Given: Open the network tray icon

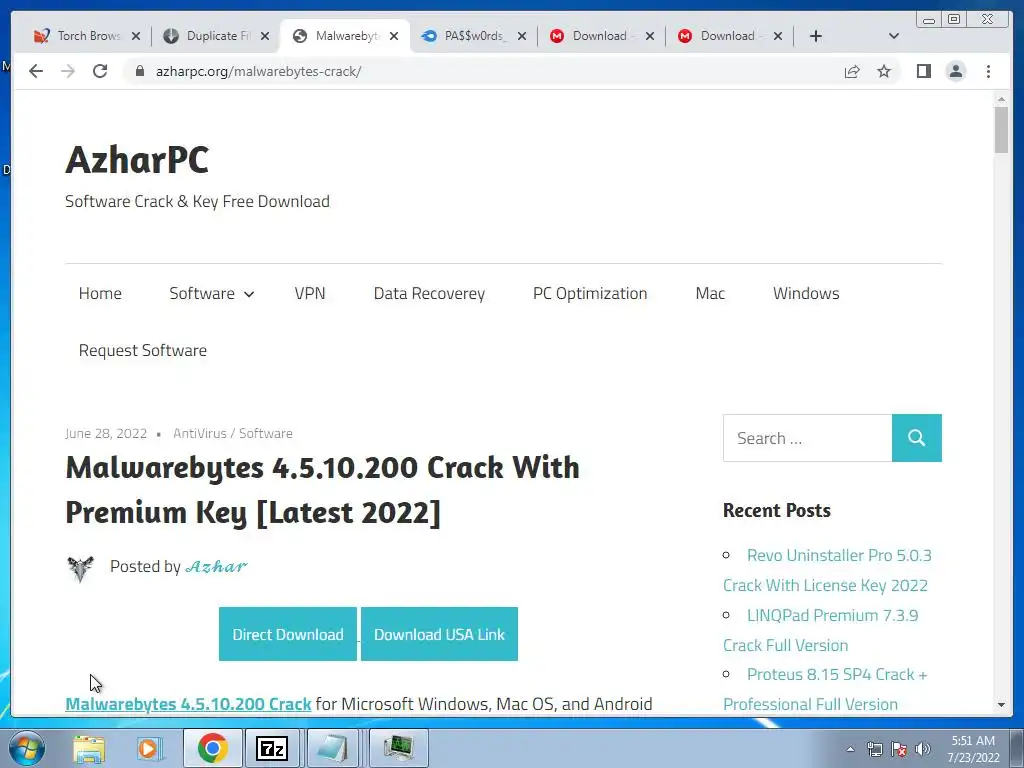Looking at the screenshot, I should (x=875, y=749).
